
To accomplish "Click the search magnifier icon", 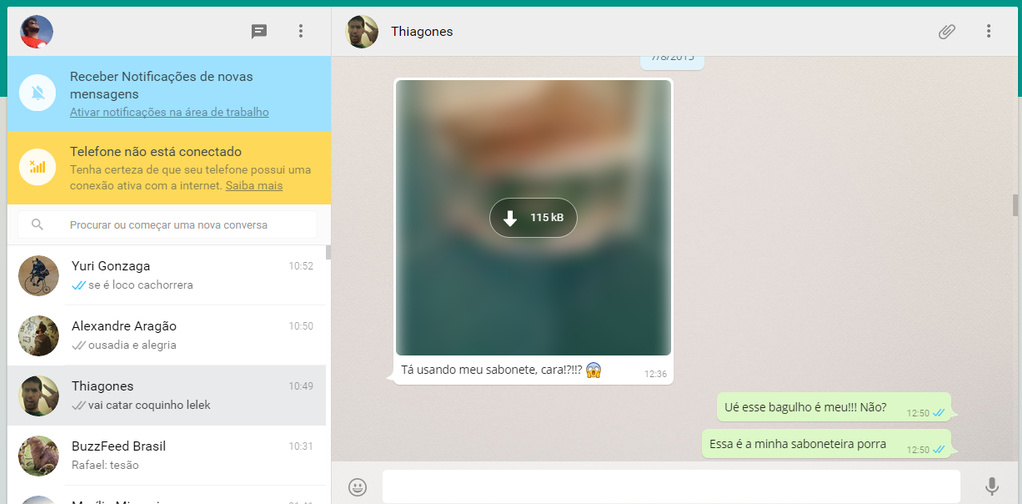I will tap(37, 224).
